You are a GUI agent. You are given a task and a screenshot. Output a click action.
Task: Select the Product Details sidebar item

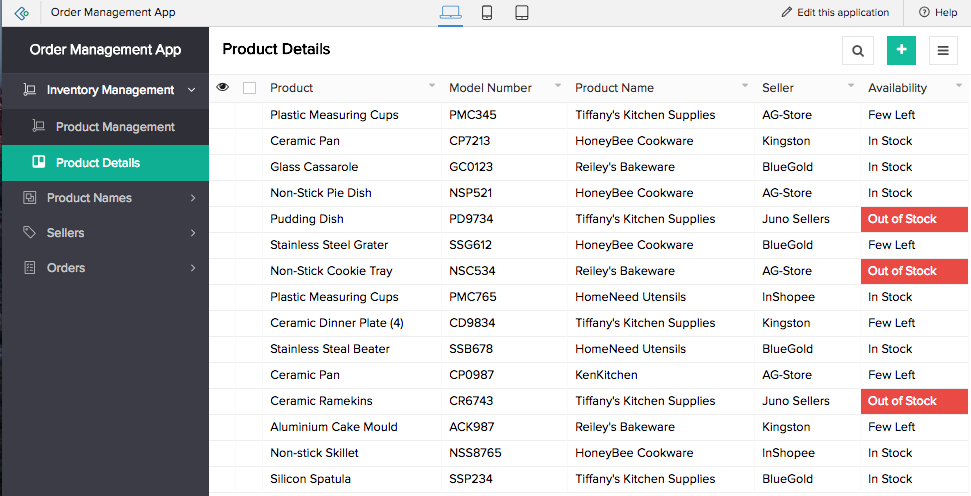tap(98, 162)
